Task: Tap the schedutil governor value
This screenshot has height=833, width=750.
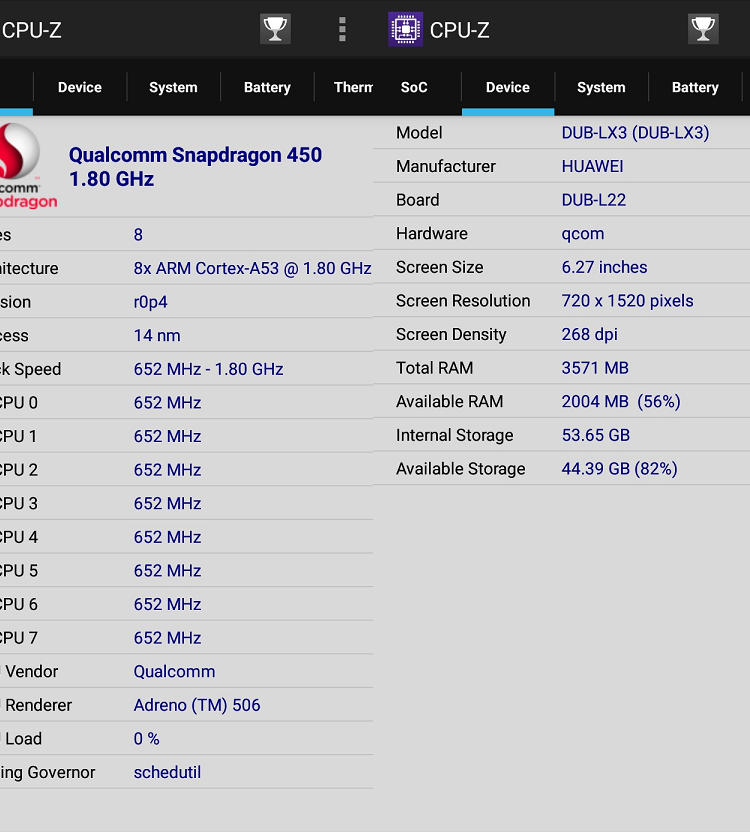Action: pyautogui.click(x=167, y=773)
